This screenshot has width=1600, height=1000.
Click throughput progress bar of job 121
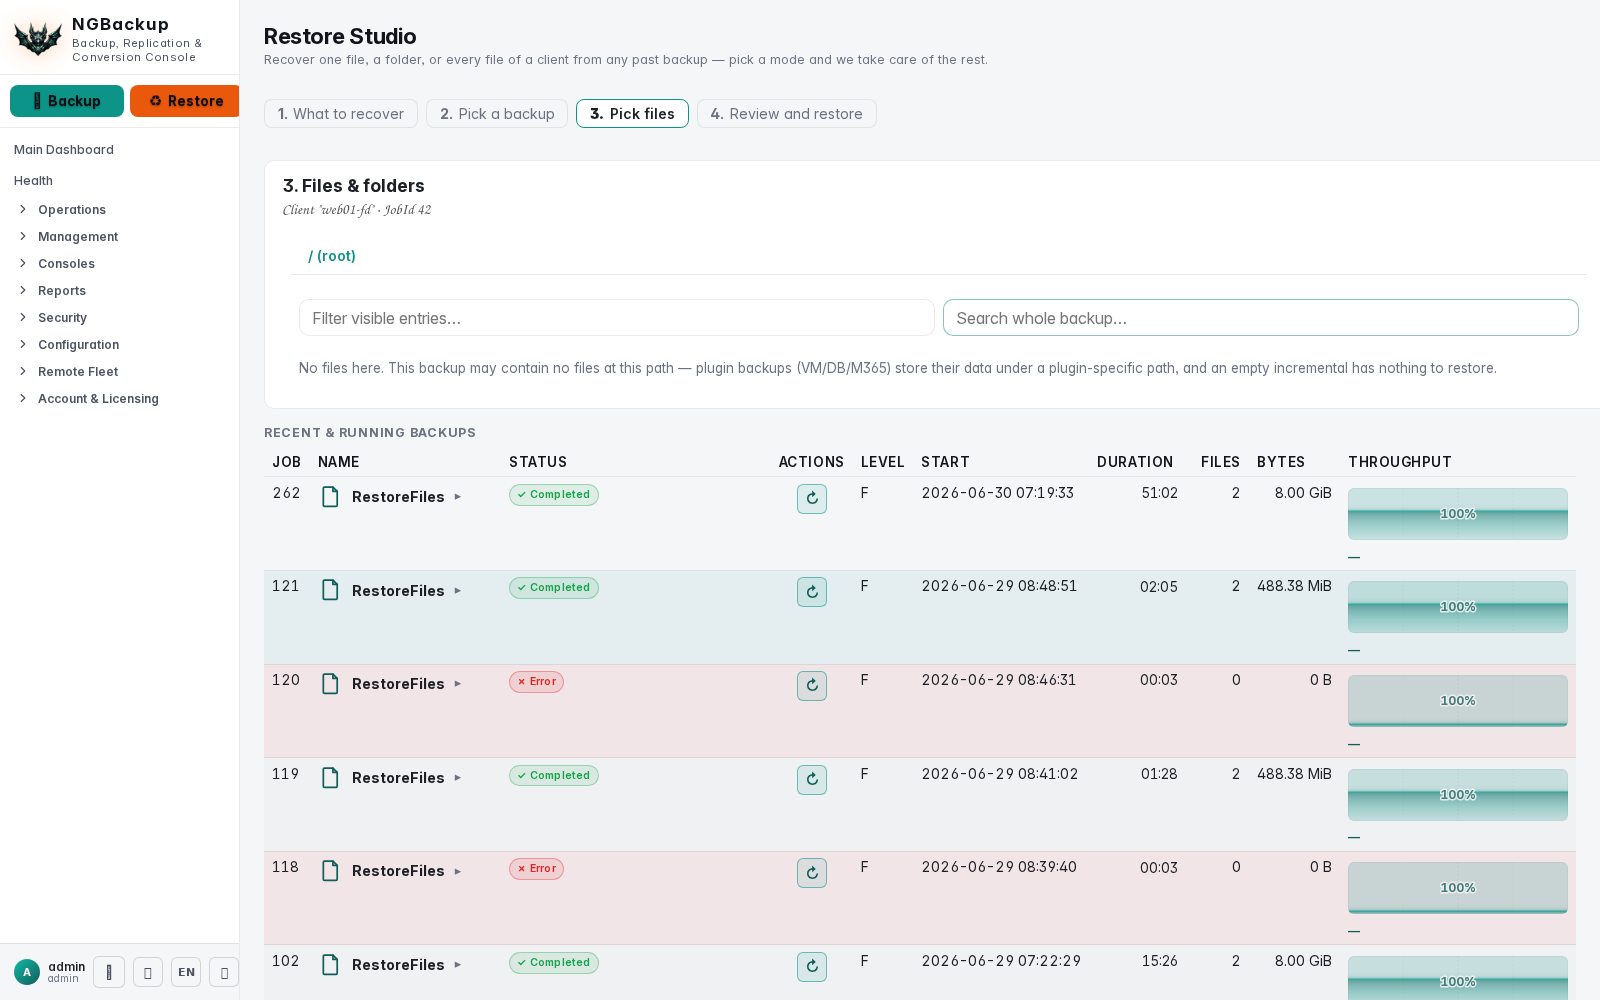coord(1458,607)
